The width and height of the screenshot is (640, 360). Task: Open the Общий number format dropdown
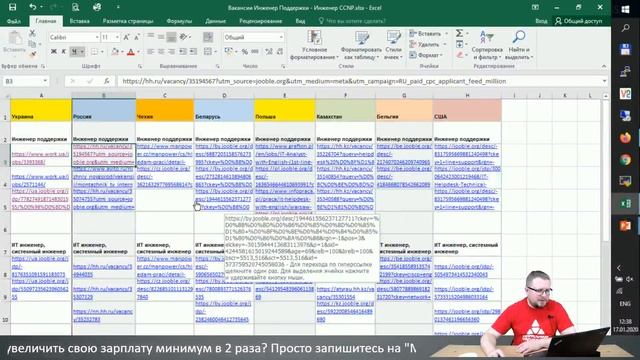point(281,37)
